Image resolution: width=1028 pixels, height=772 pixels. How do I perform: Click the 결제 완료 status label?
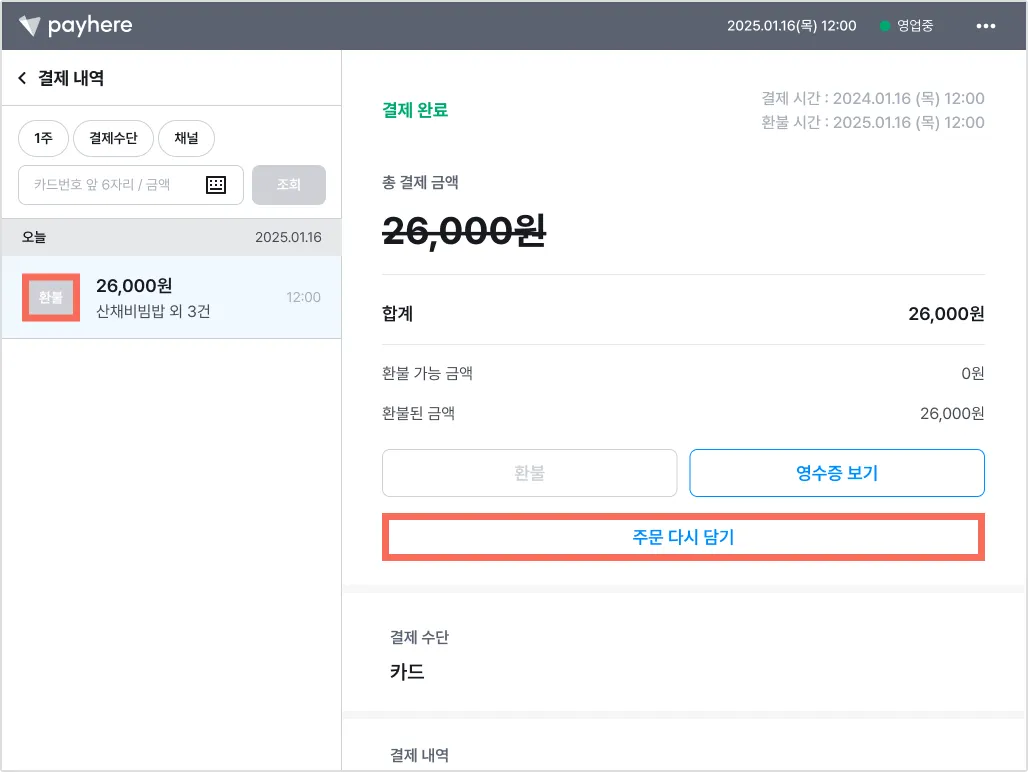(x=415, y=110)
